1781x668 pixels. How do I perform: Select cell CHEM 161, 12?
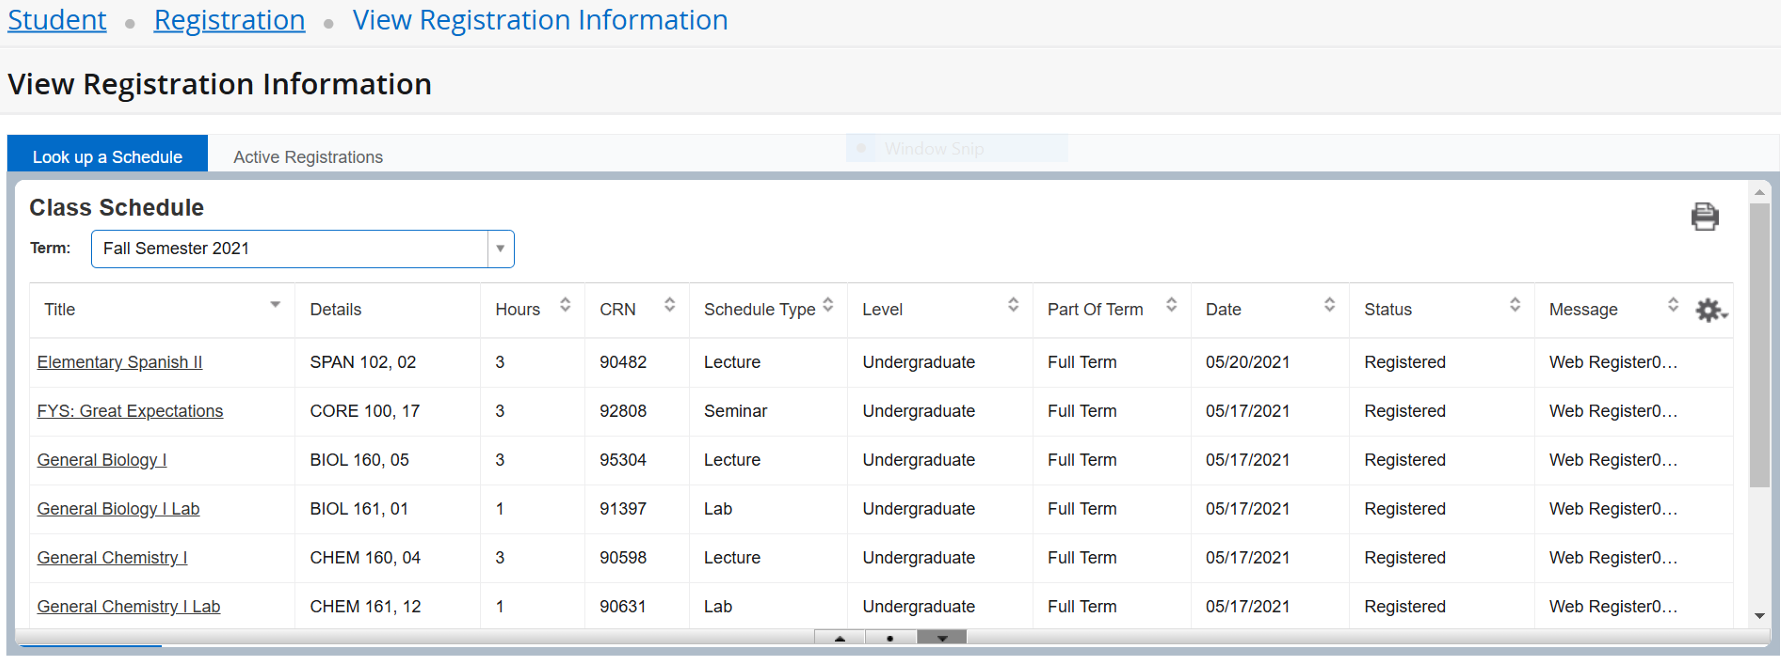coord(365,607)
